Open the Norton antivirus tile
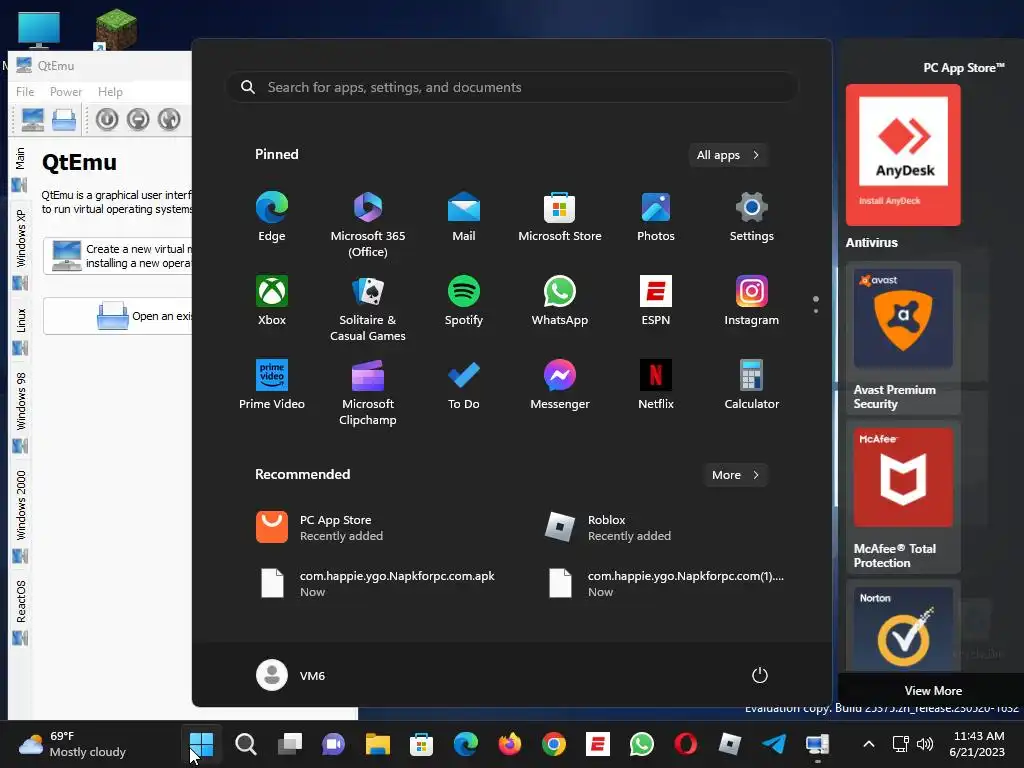This screenshot has width=1024, height=768. click(x=903, y=627)
